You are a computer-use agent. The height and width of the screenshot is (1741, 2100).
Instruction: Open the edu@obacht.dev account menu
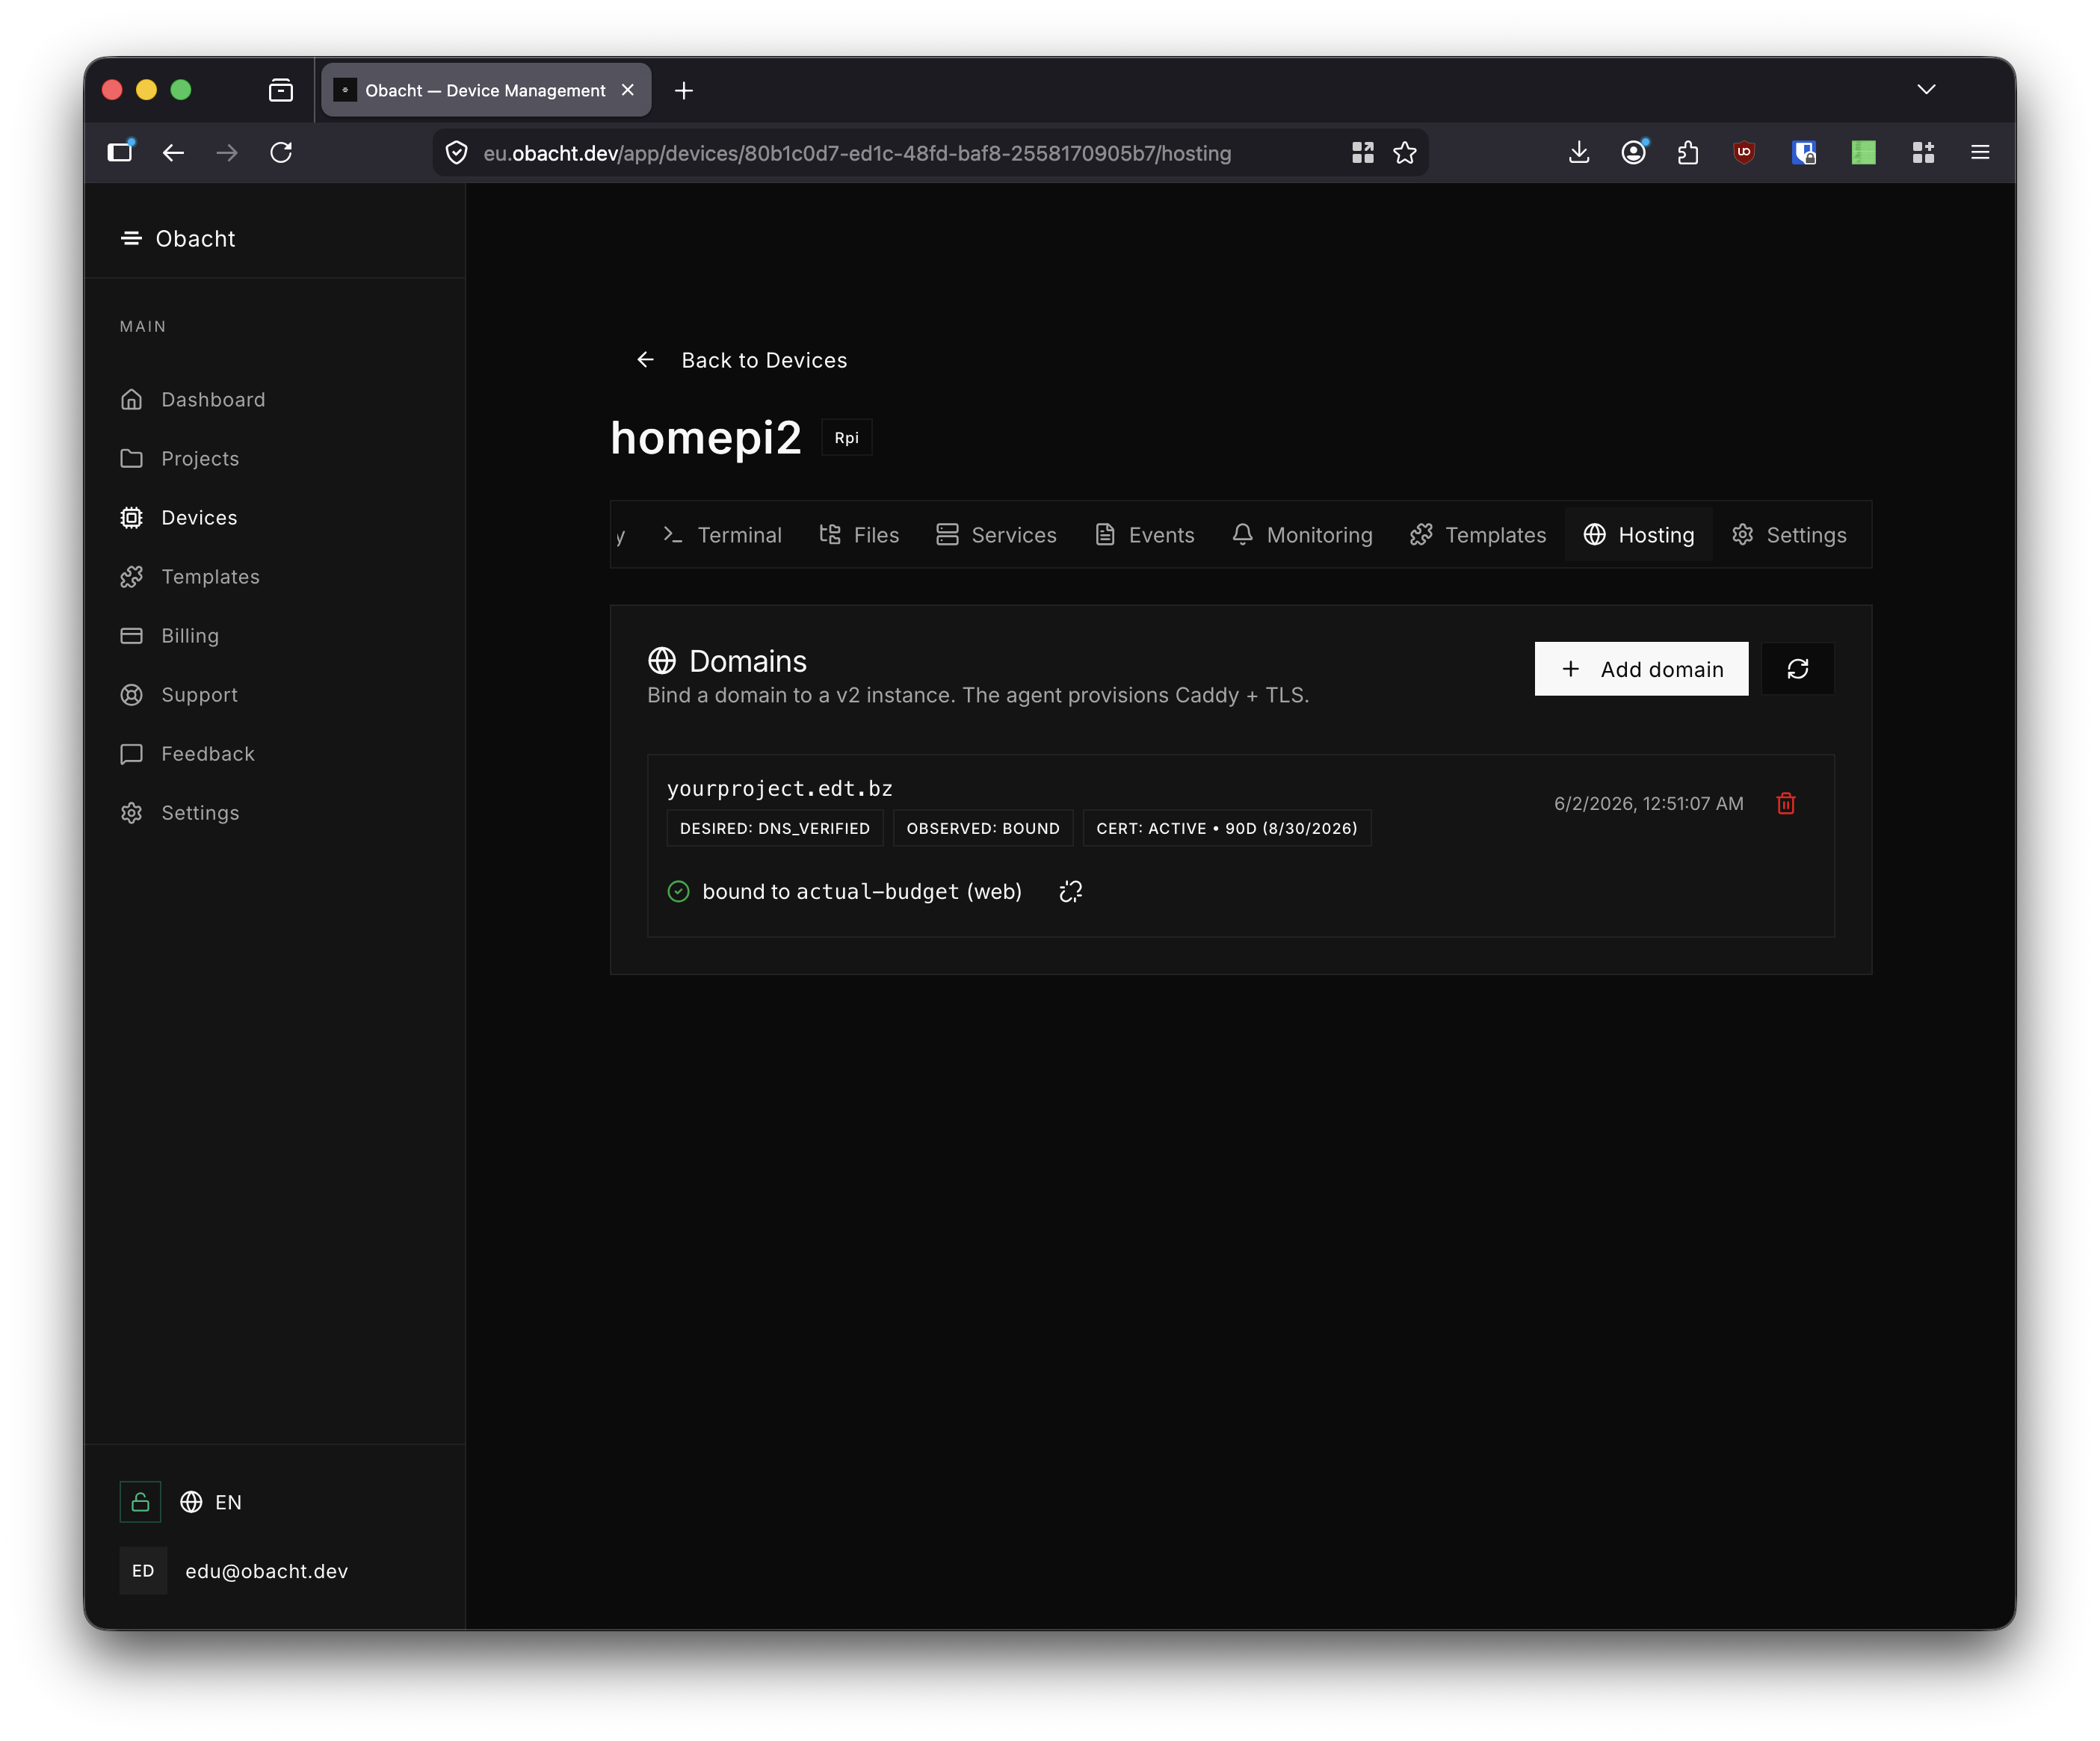click(266, 1571)
